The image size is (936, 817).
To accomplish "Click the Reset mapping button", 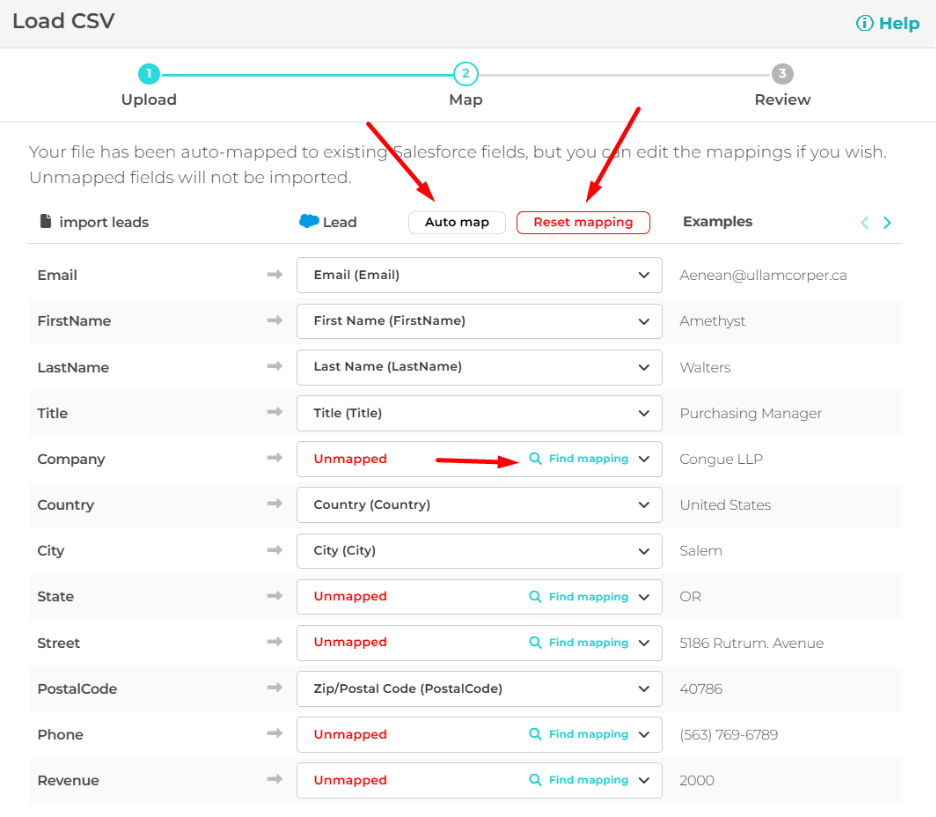I will (583, 222).
